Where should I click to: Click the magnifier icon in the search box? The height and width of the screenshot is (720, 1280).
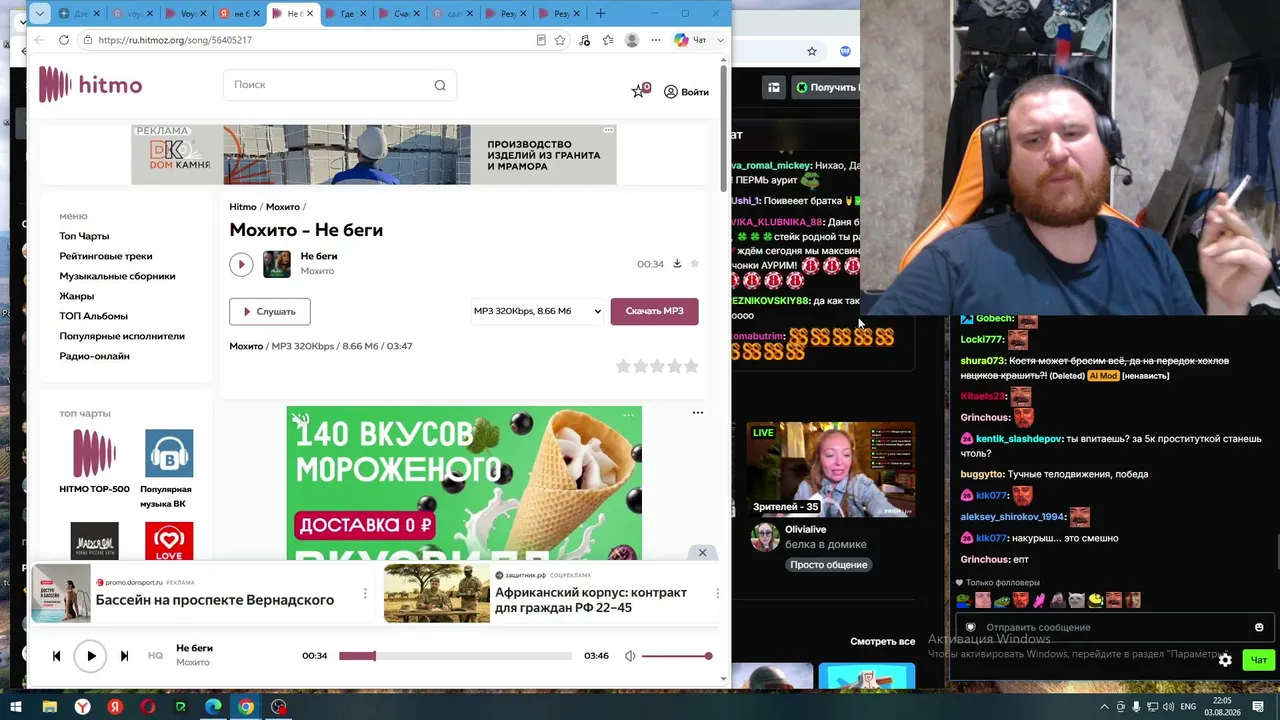[x=440, y=85]
